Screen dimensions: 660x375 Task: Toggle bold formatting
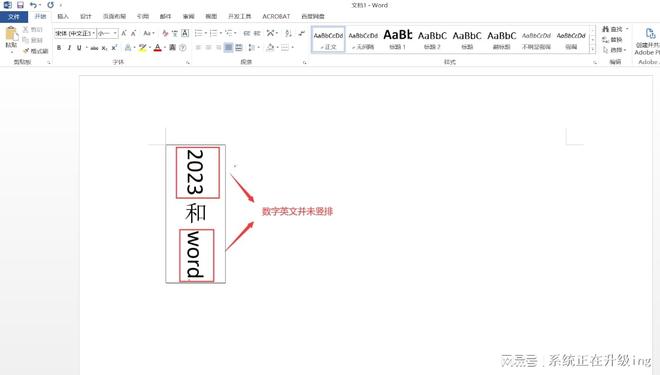59,48
